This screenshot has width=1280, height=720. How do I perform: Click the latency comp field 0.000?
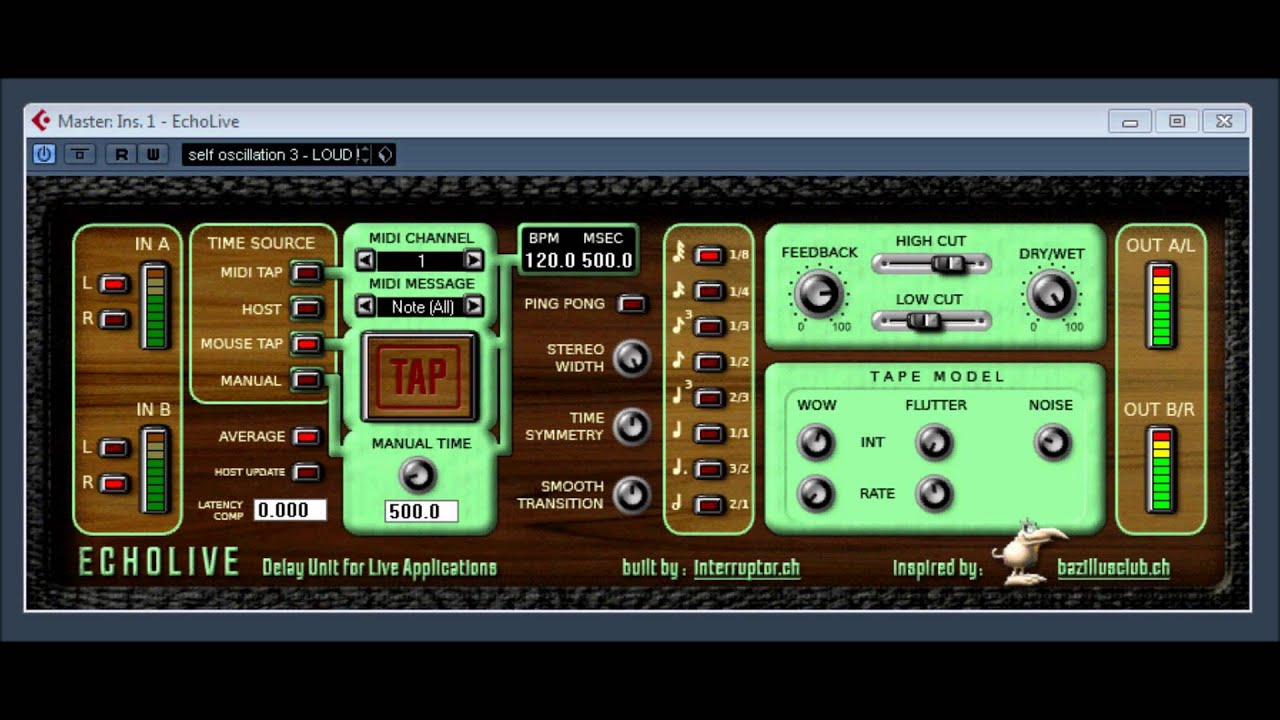289,510
